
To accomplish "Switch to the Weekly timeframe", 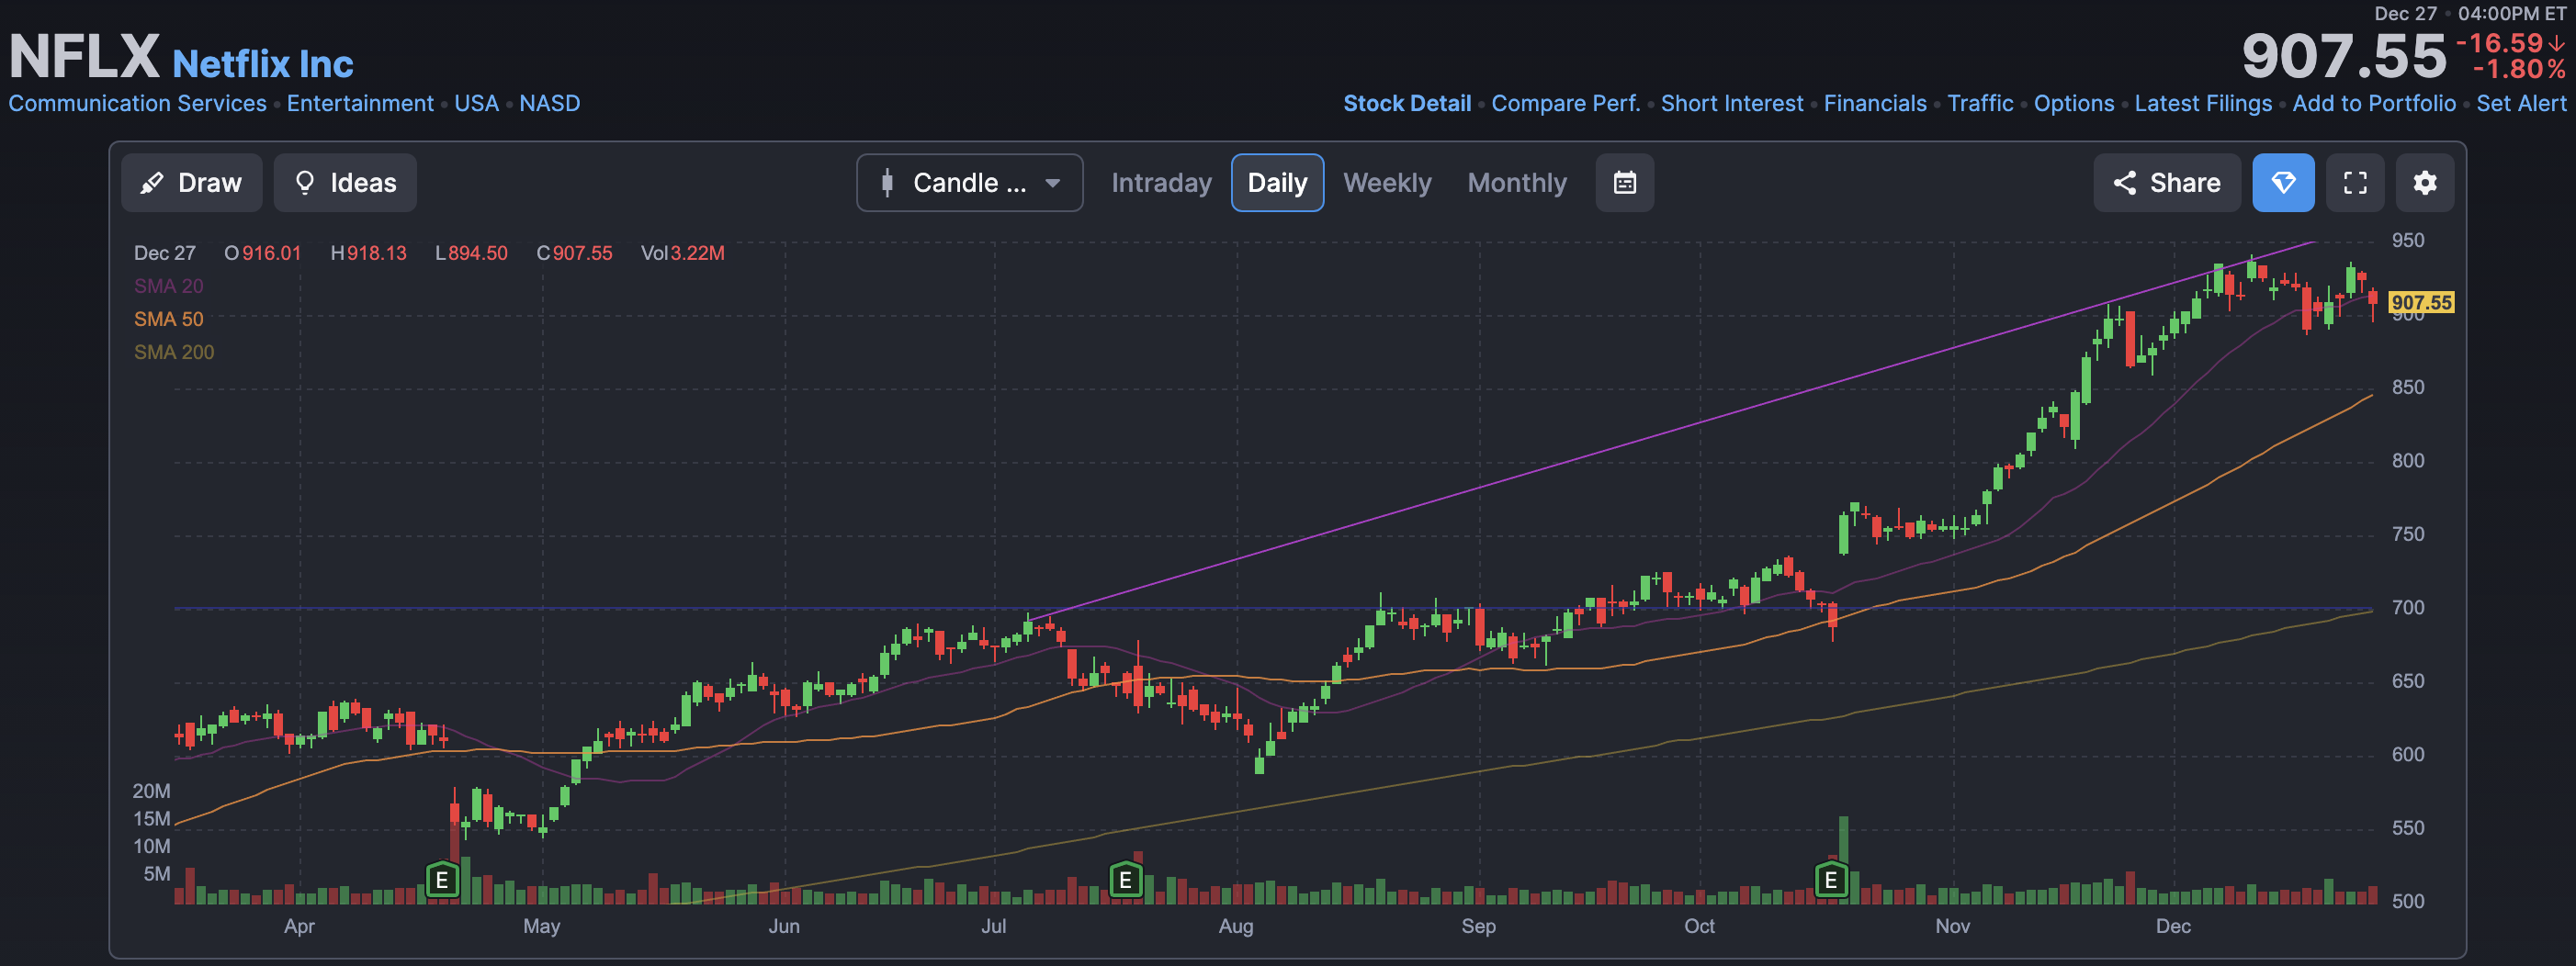I will 1387,183.
